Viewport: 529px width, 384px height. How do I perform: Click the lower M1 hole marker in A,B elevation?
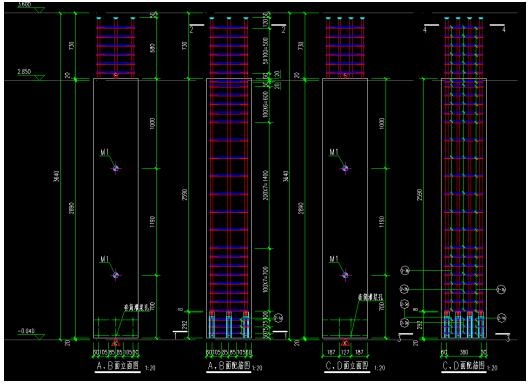pyautogui.click(x=115, y=275)
